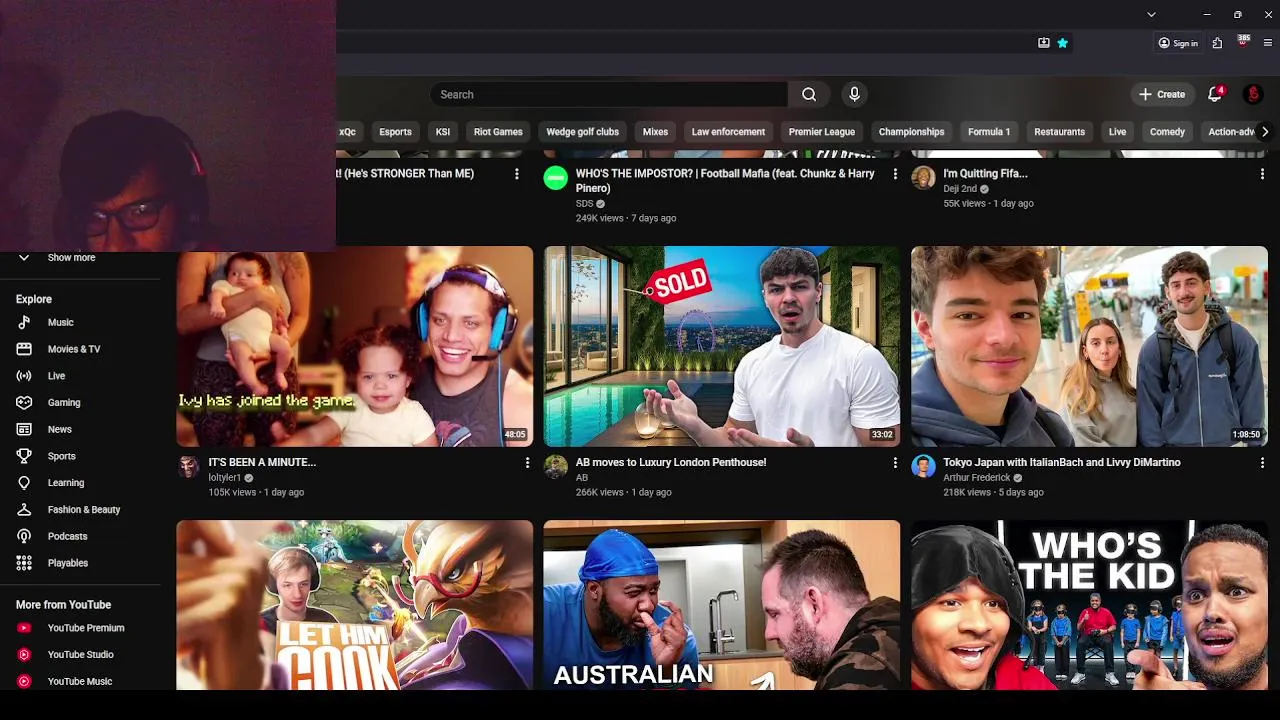Select the Comedy chip
This screenshot has height=720, width=1280.
pyautogui.click(x=1167, y=132)
